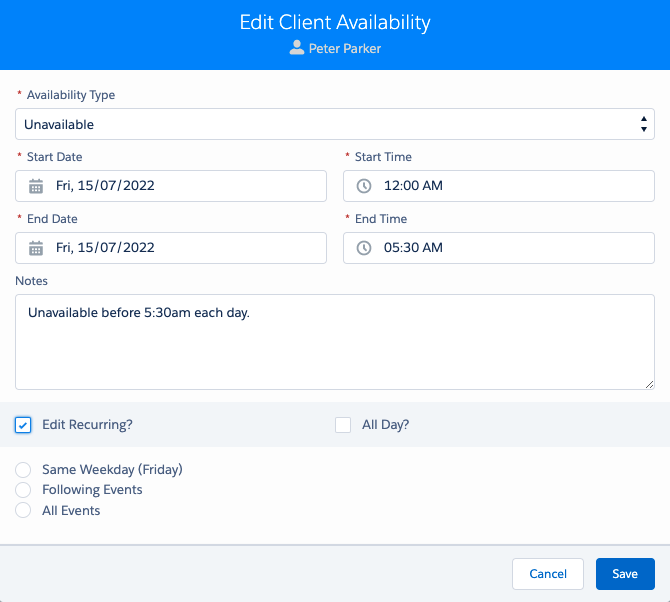Uncheck the Edit Recurring checkbox
Image resolution: width=670 pixels, height=602 pixels.
pyautogui.click(x=23, y=425)
